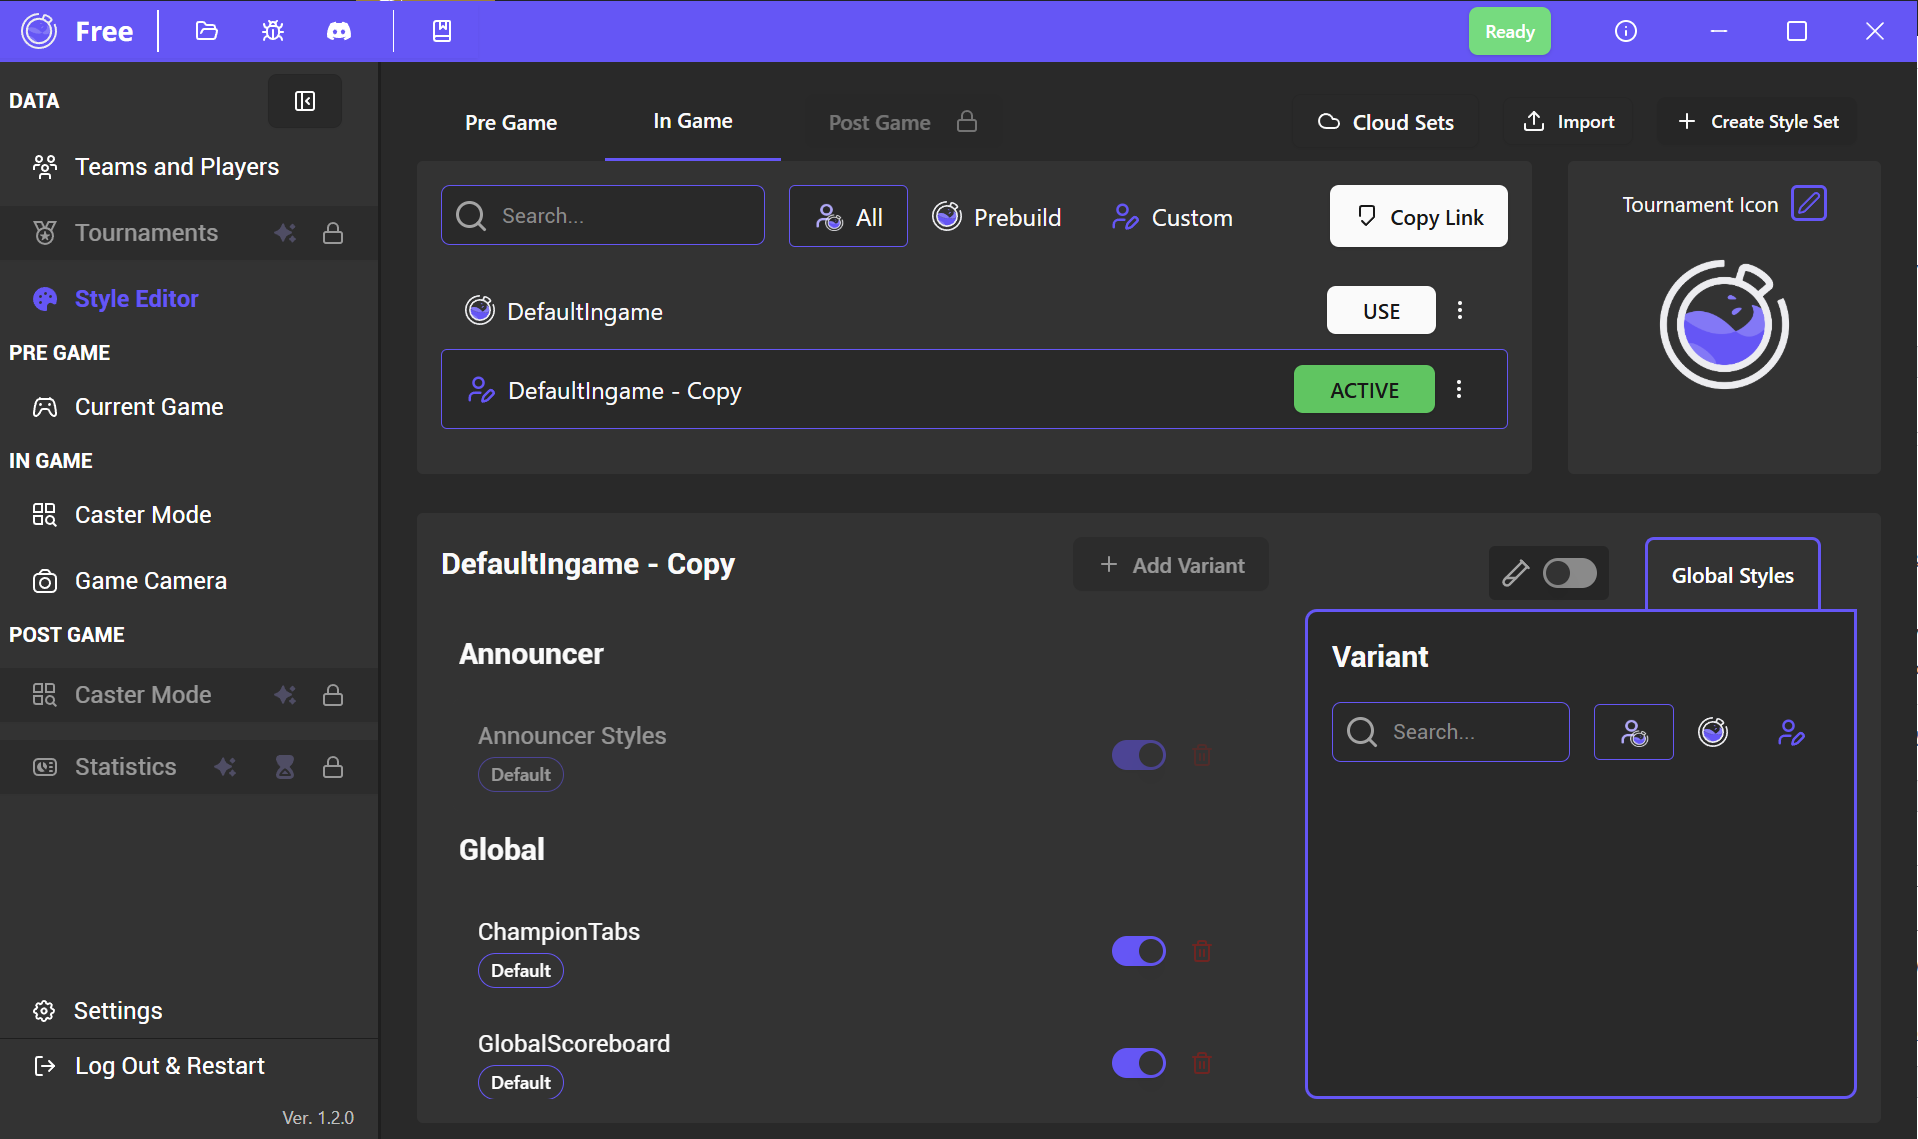Click the custom filter icon in Variant panel
This screenshot has width=1918, height=1139.
pyautogui.click(x=1790, y=732)
